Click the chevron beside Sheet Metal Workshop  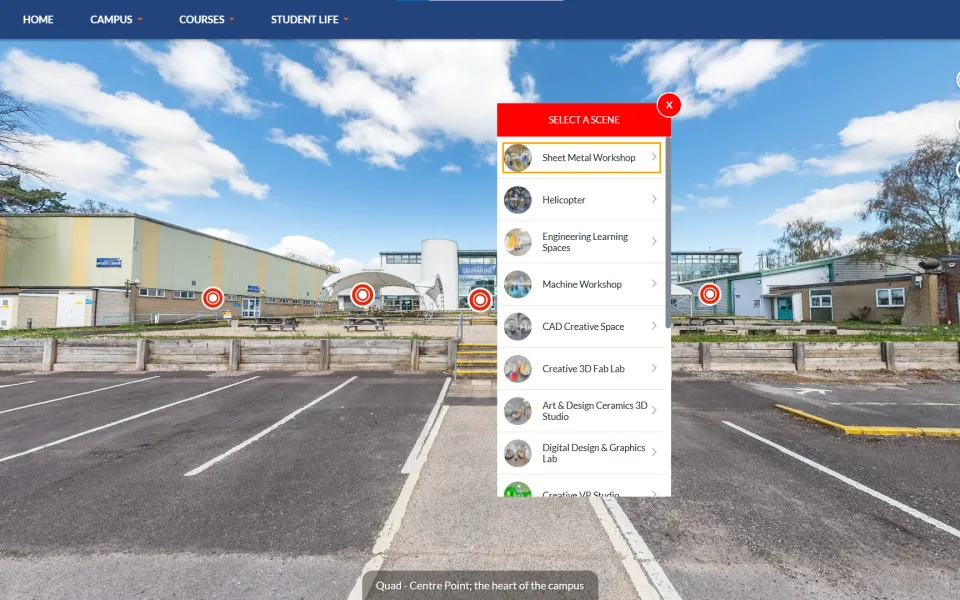click(654, 157)
